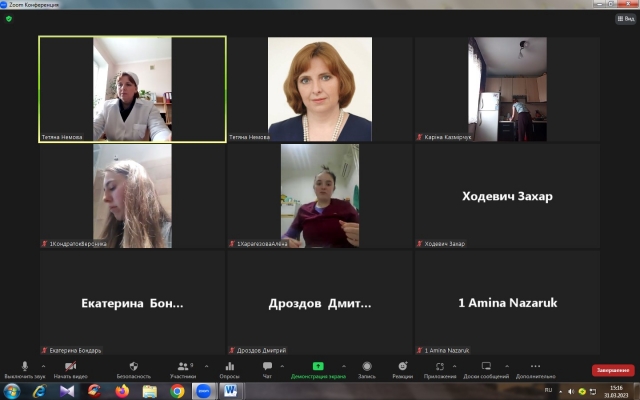Select the 1КондратовВероника video tile
Viewport: 640px width, 400px height.
pos(133,196)
